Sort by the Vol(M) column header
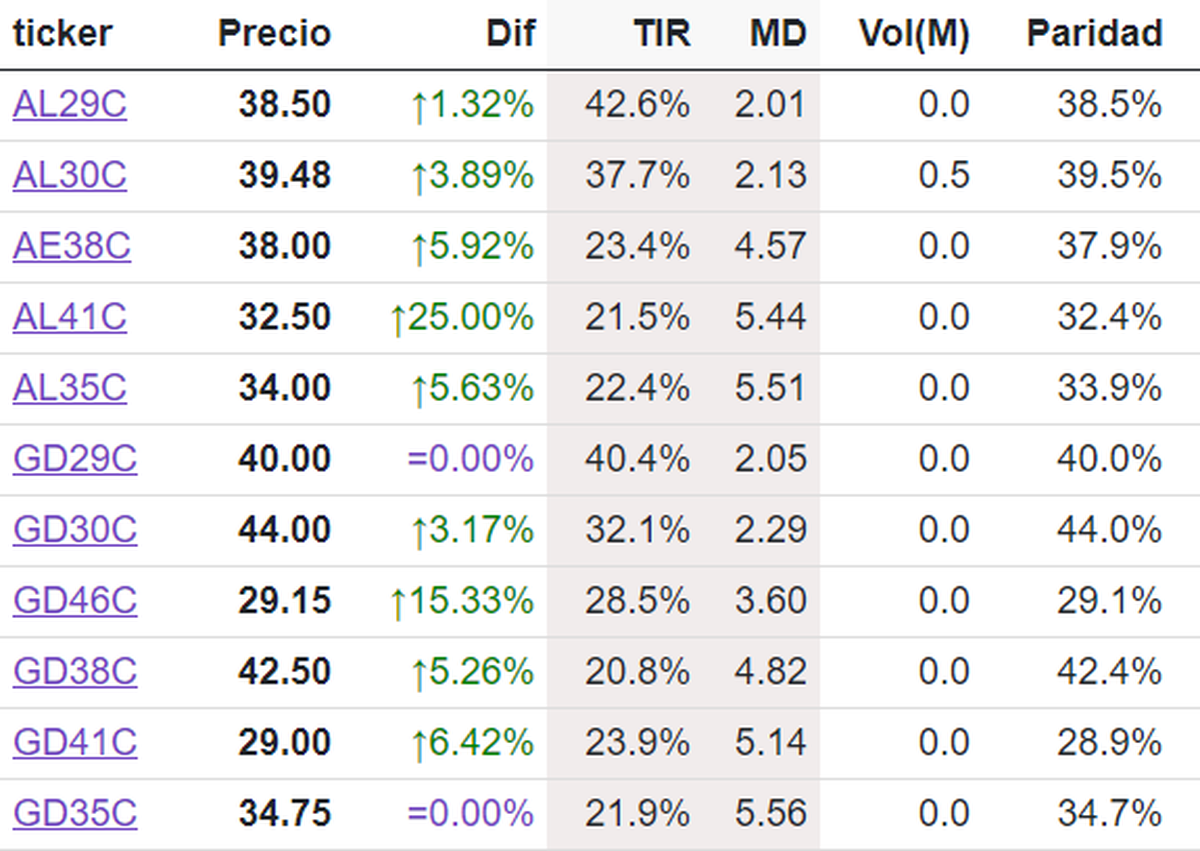The height and width of the screenshot is (851, 1200). 914,34
